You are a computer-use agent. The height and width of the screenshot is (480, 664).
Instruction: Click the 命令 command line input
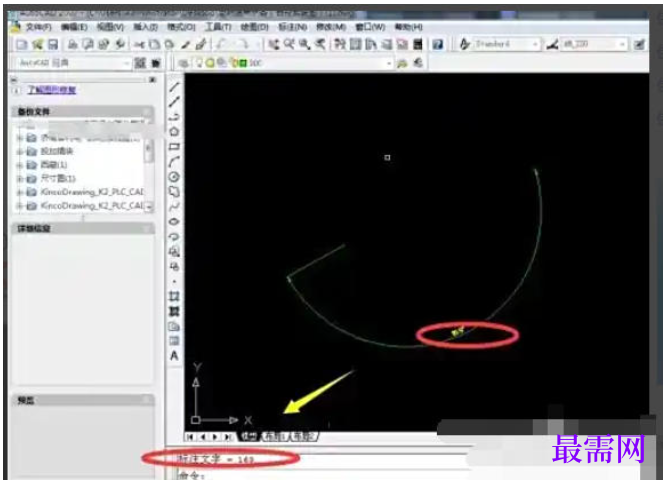click(322, 475)
